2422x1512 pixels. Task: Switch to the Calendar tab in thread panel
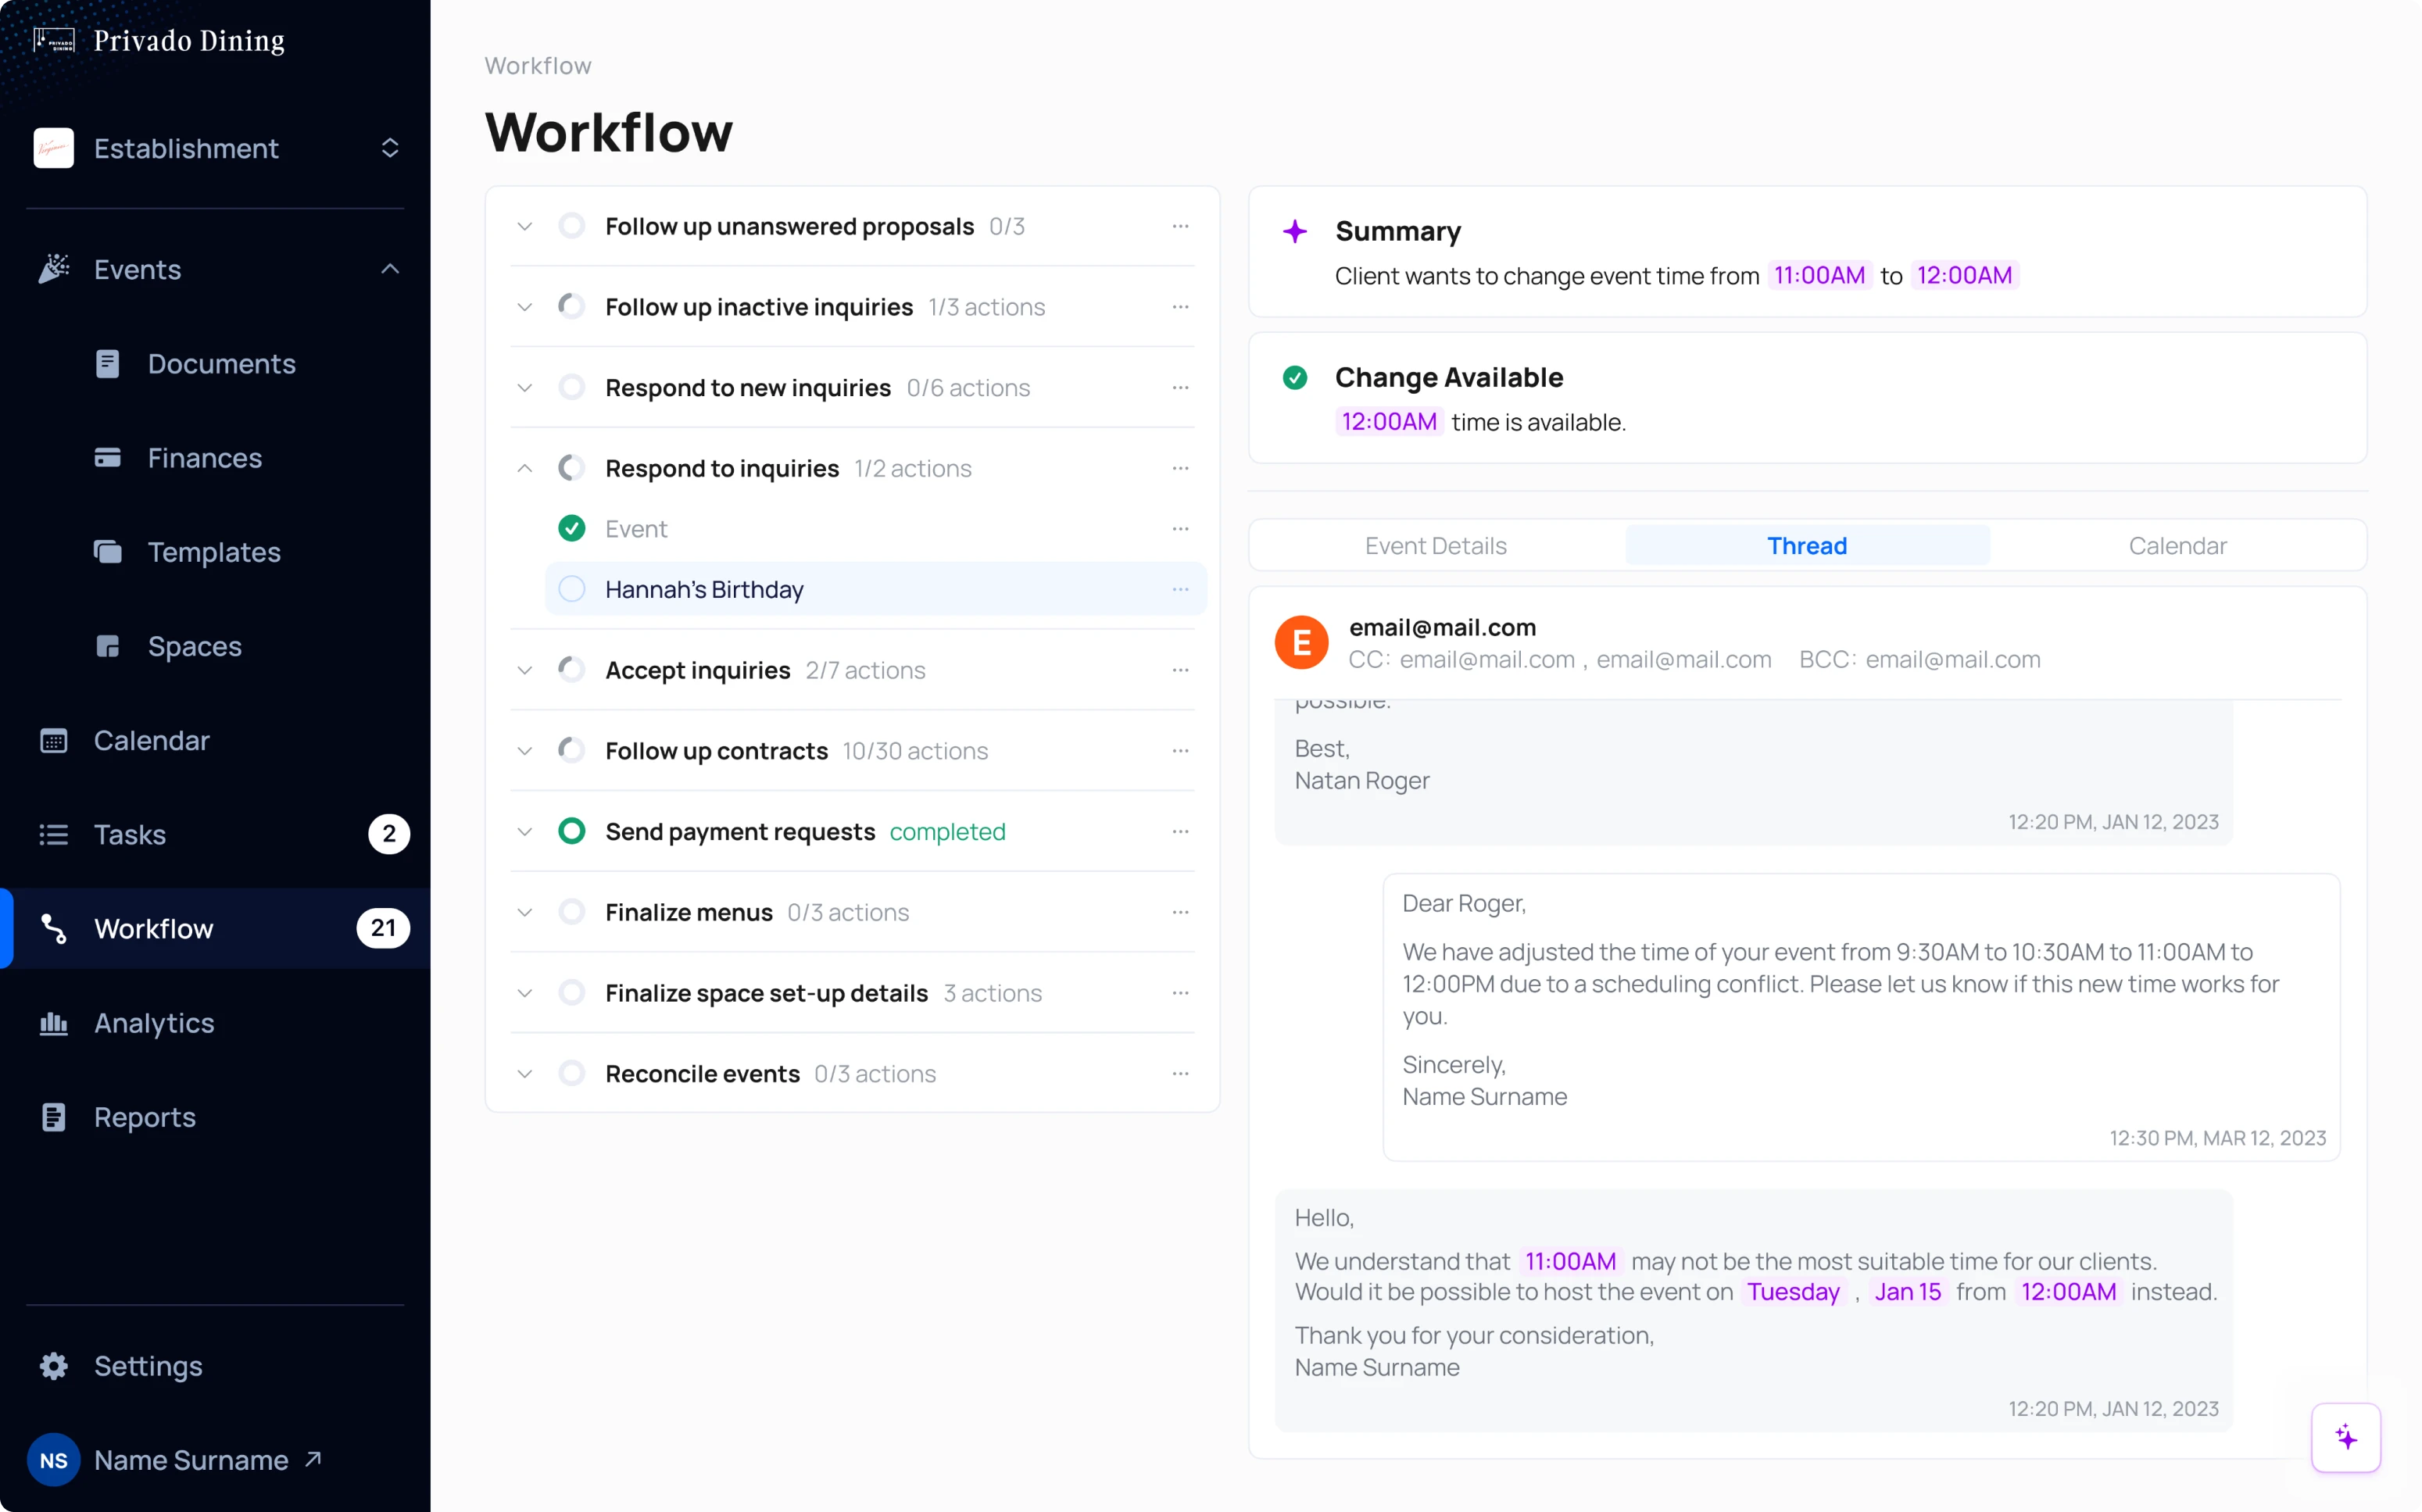(x=2177, y=545)
